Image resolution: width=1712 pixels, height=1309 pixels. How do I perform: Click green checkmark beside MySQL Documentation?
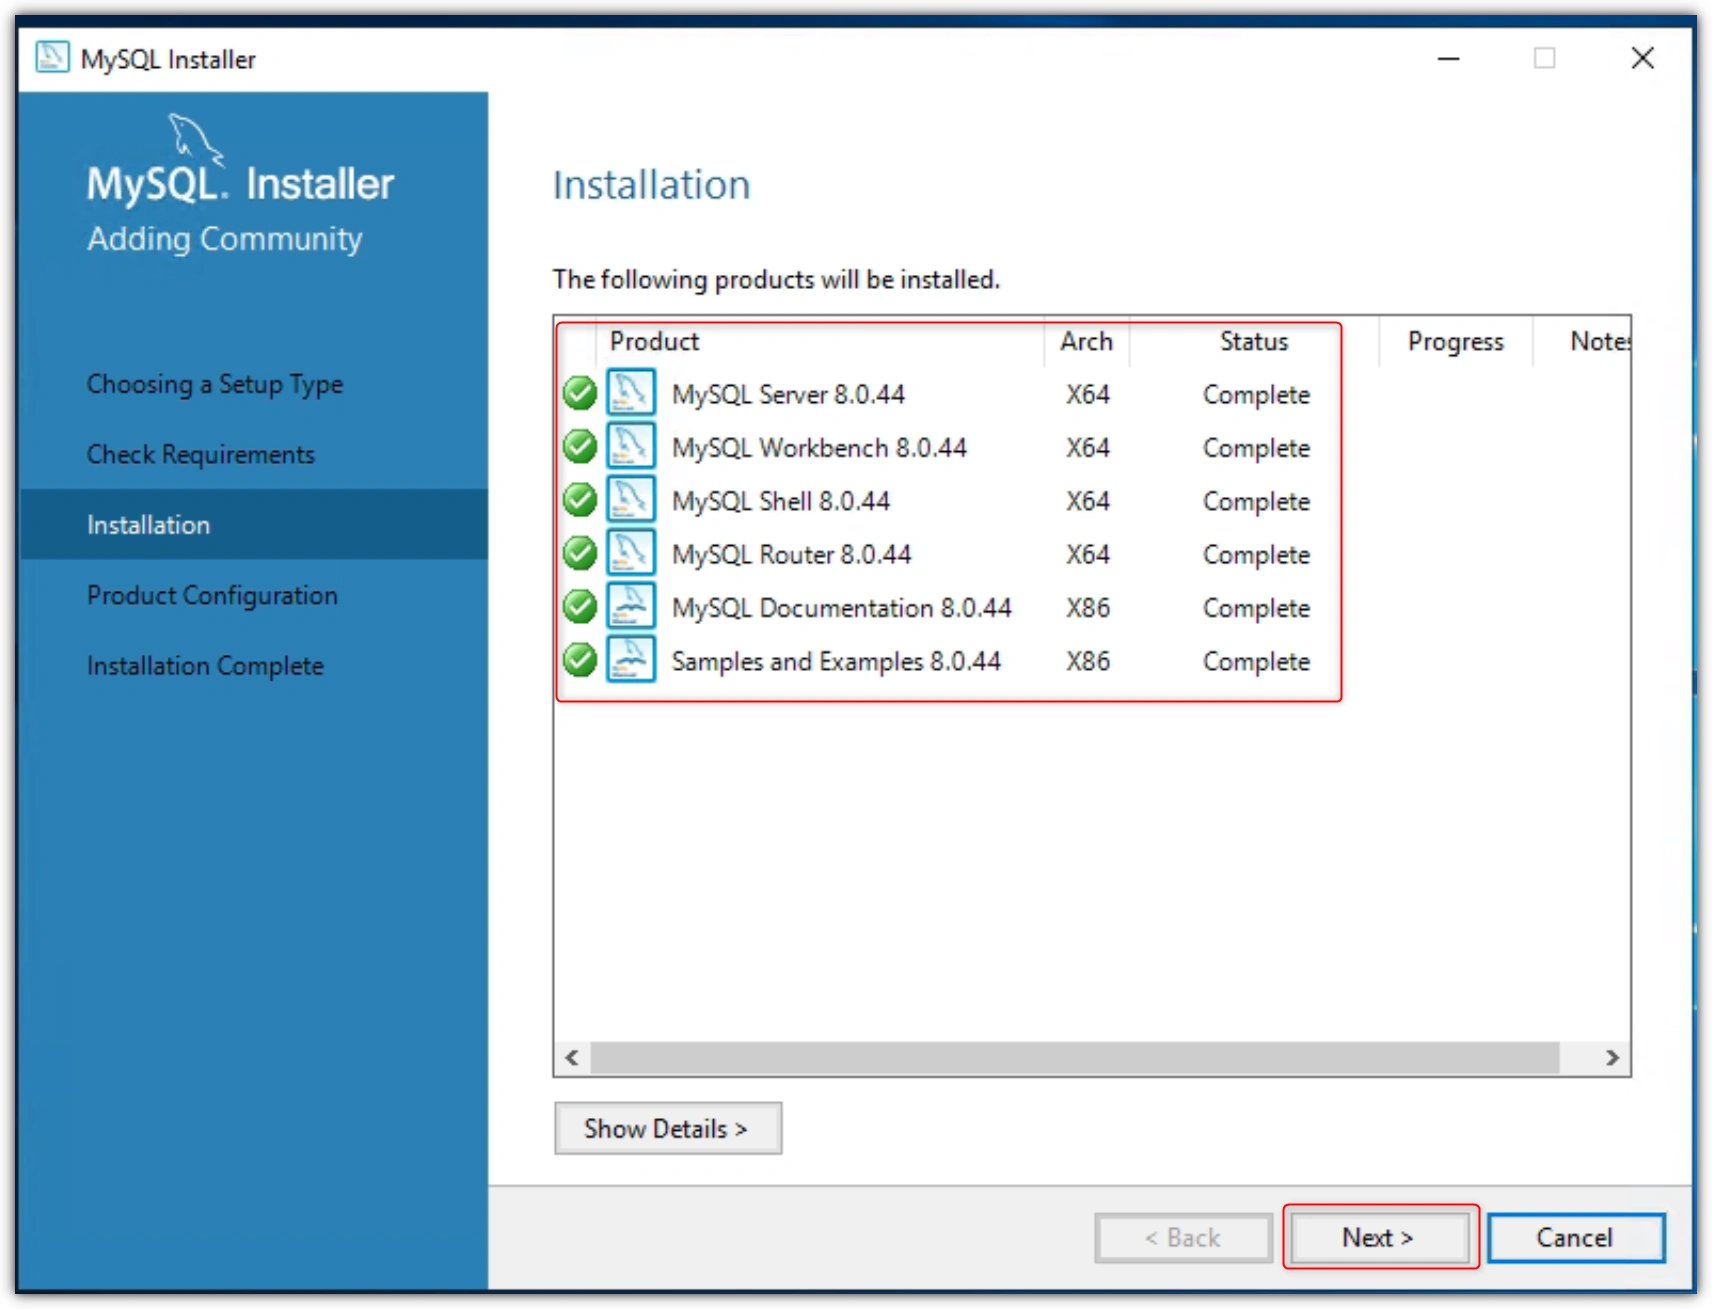click(580, 606)
